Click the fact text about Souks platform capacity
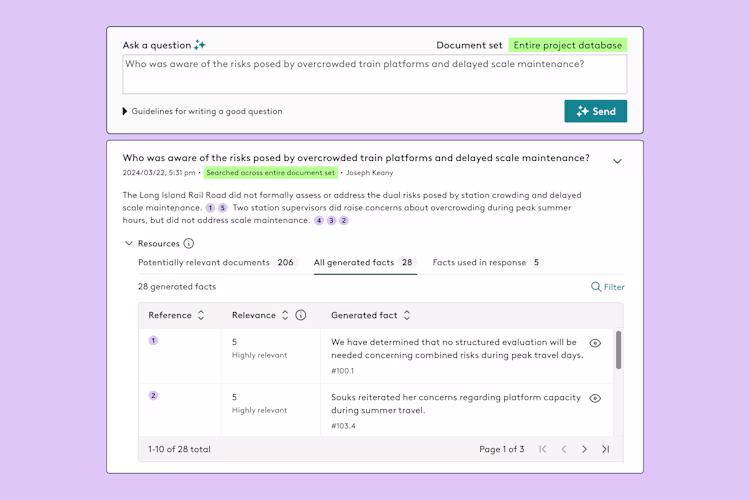Viewport: 750px width, 500px height. click(x=456, y=403)
